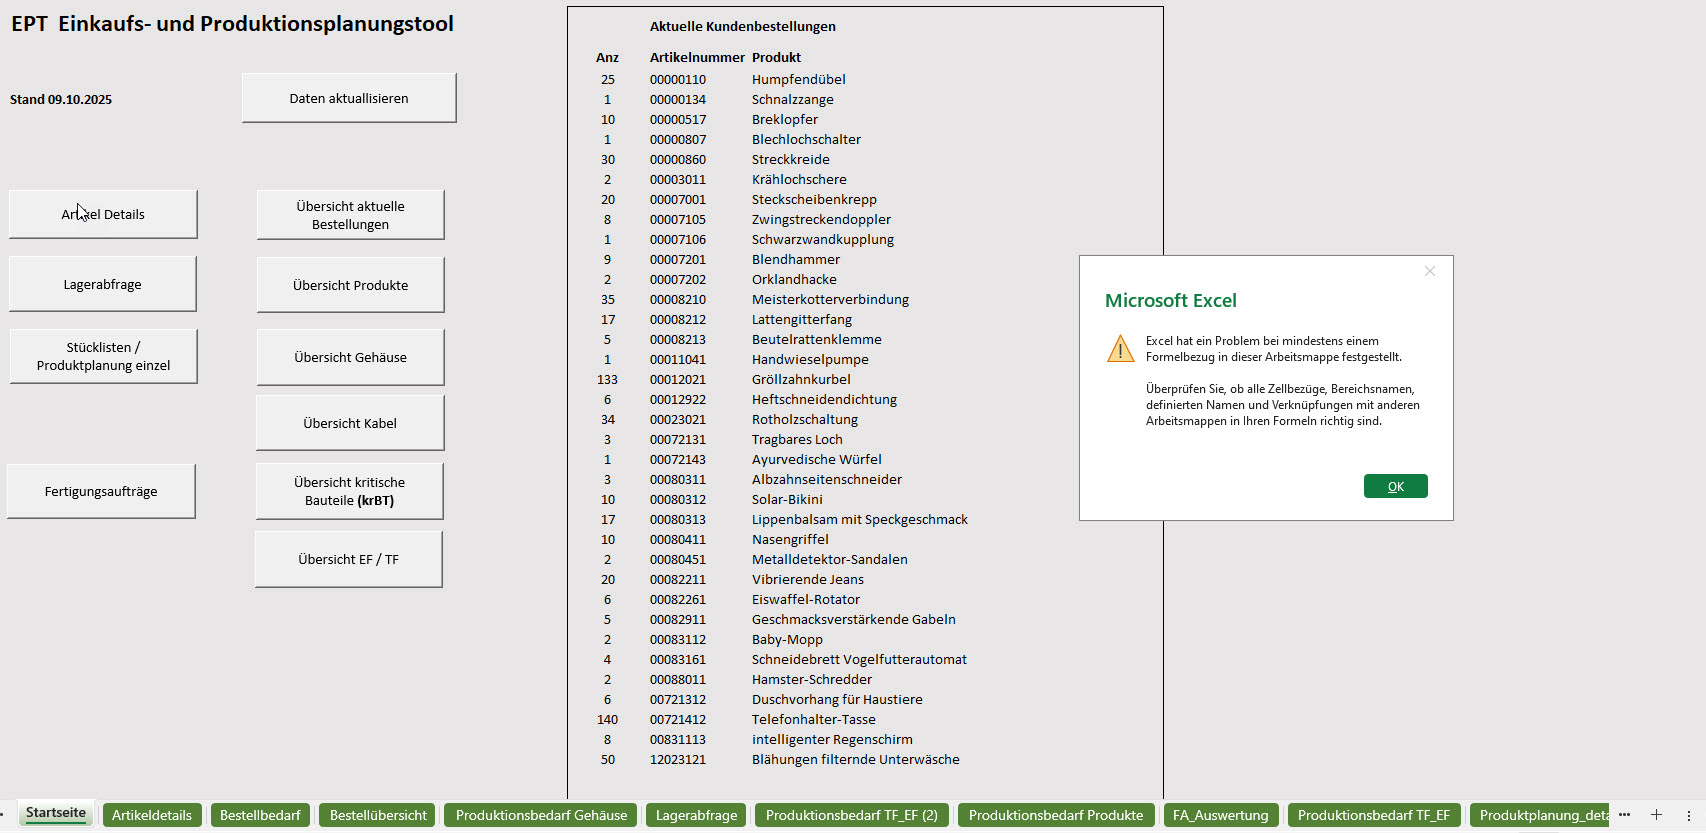Click the warning triangle icon in dialog
Screen dimensions: 1706x833
[1120, 349]
